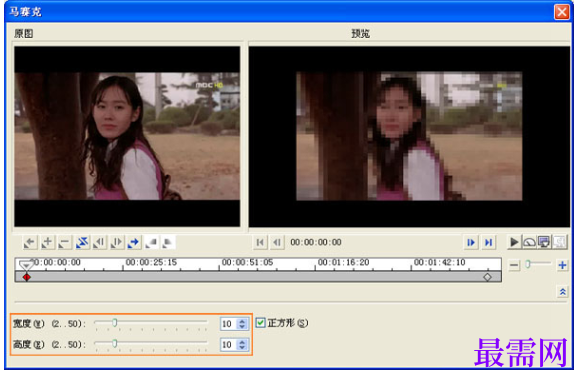Remove keyframe with minus icon

pyautogui.click(x=64, y=243)
